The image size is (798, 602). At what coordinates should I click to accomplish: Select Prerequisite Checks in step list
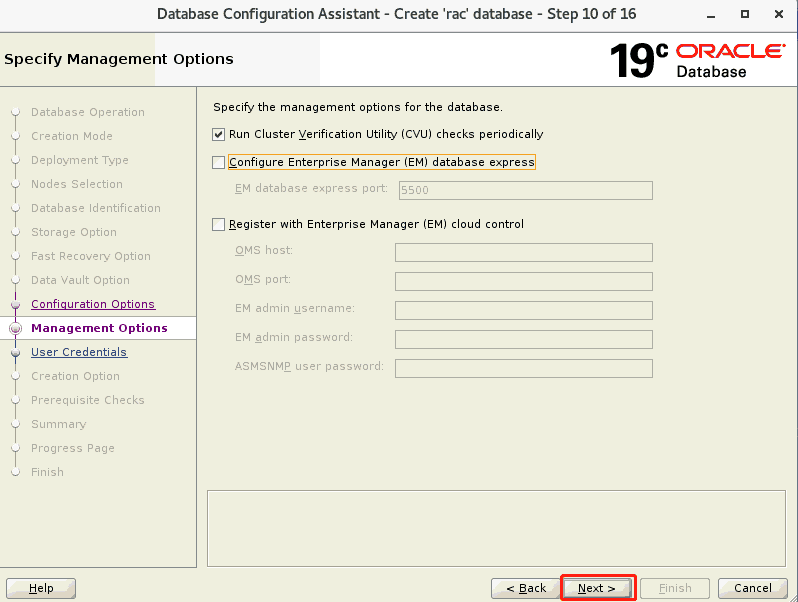pos(88,400)
